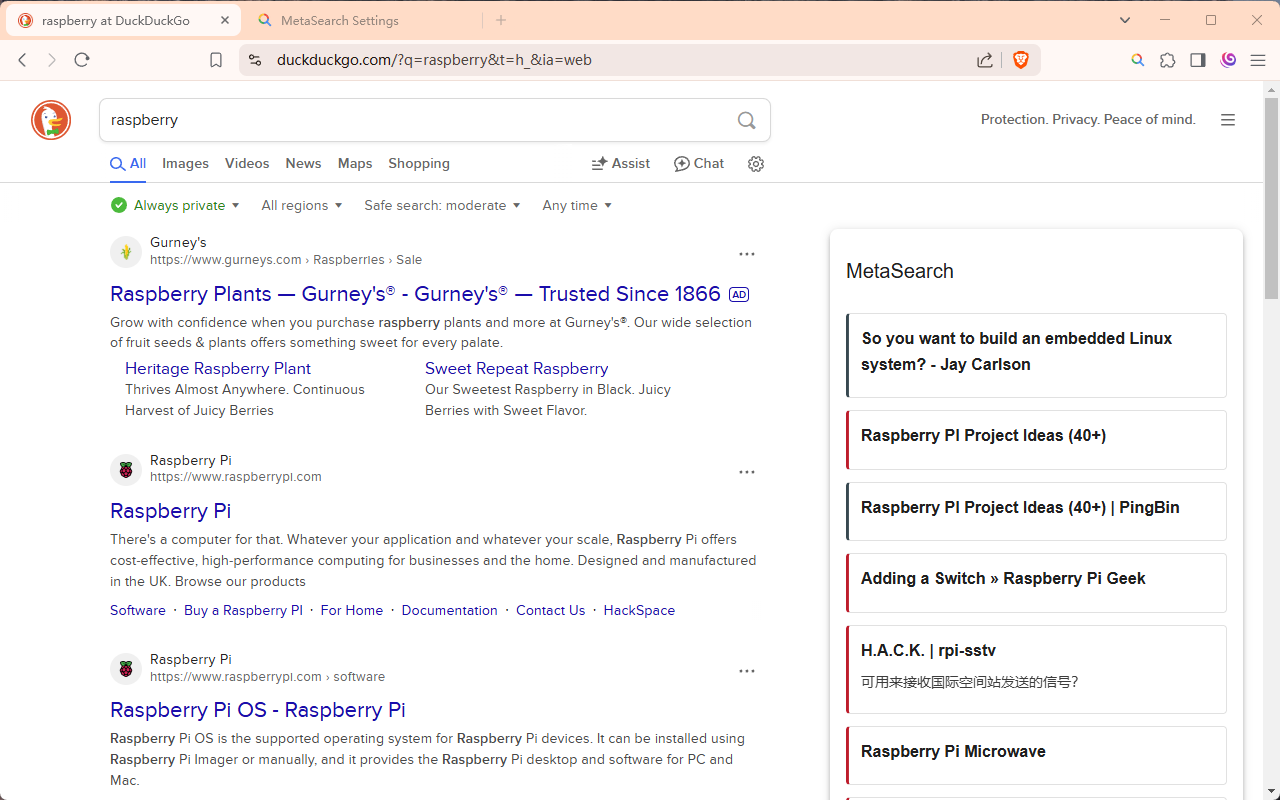Bookmark the page using the star icon

click(215, 59)
